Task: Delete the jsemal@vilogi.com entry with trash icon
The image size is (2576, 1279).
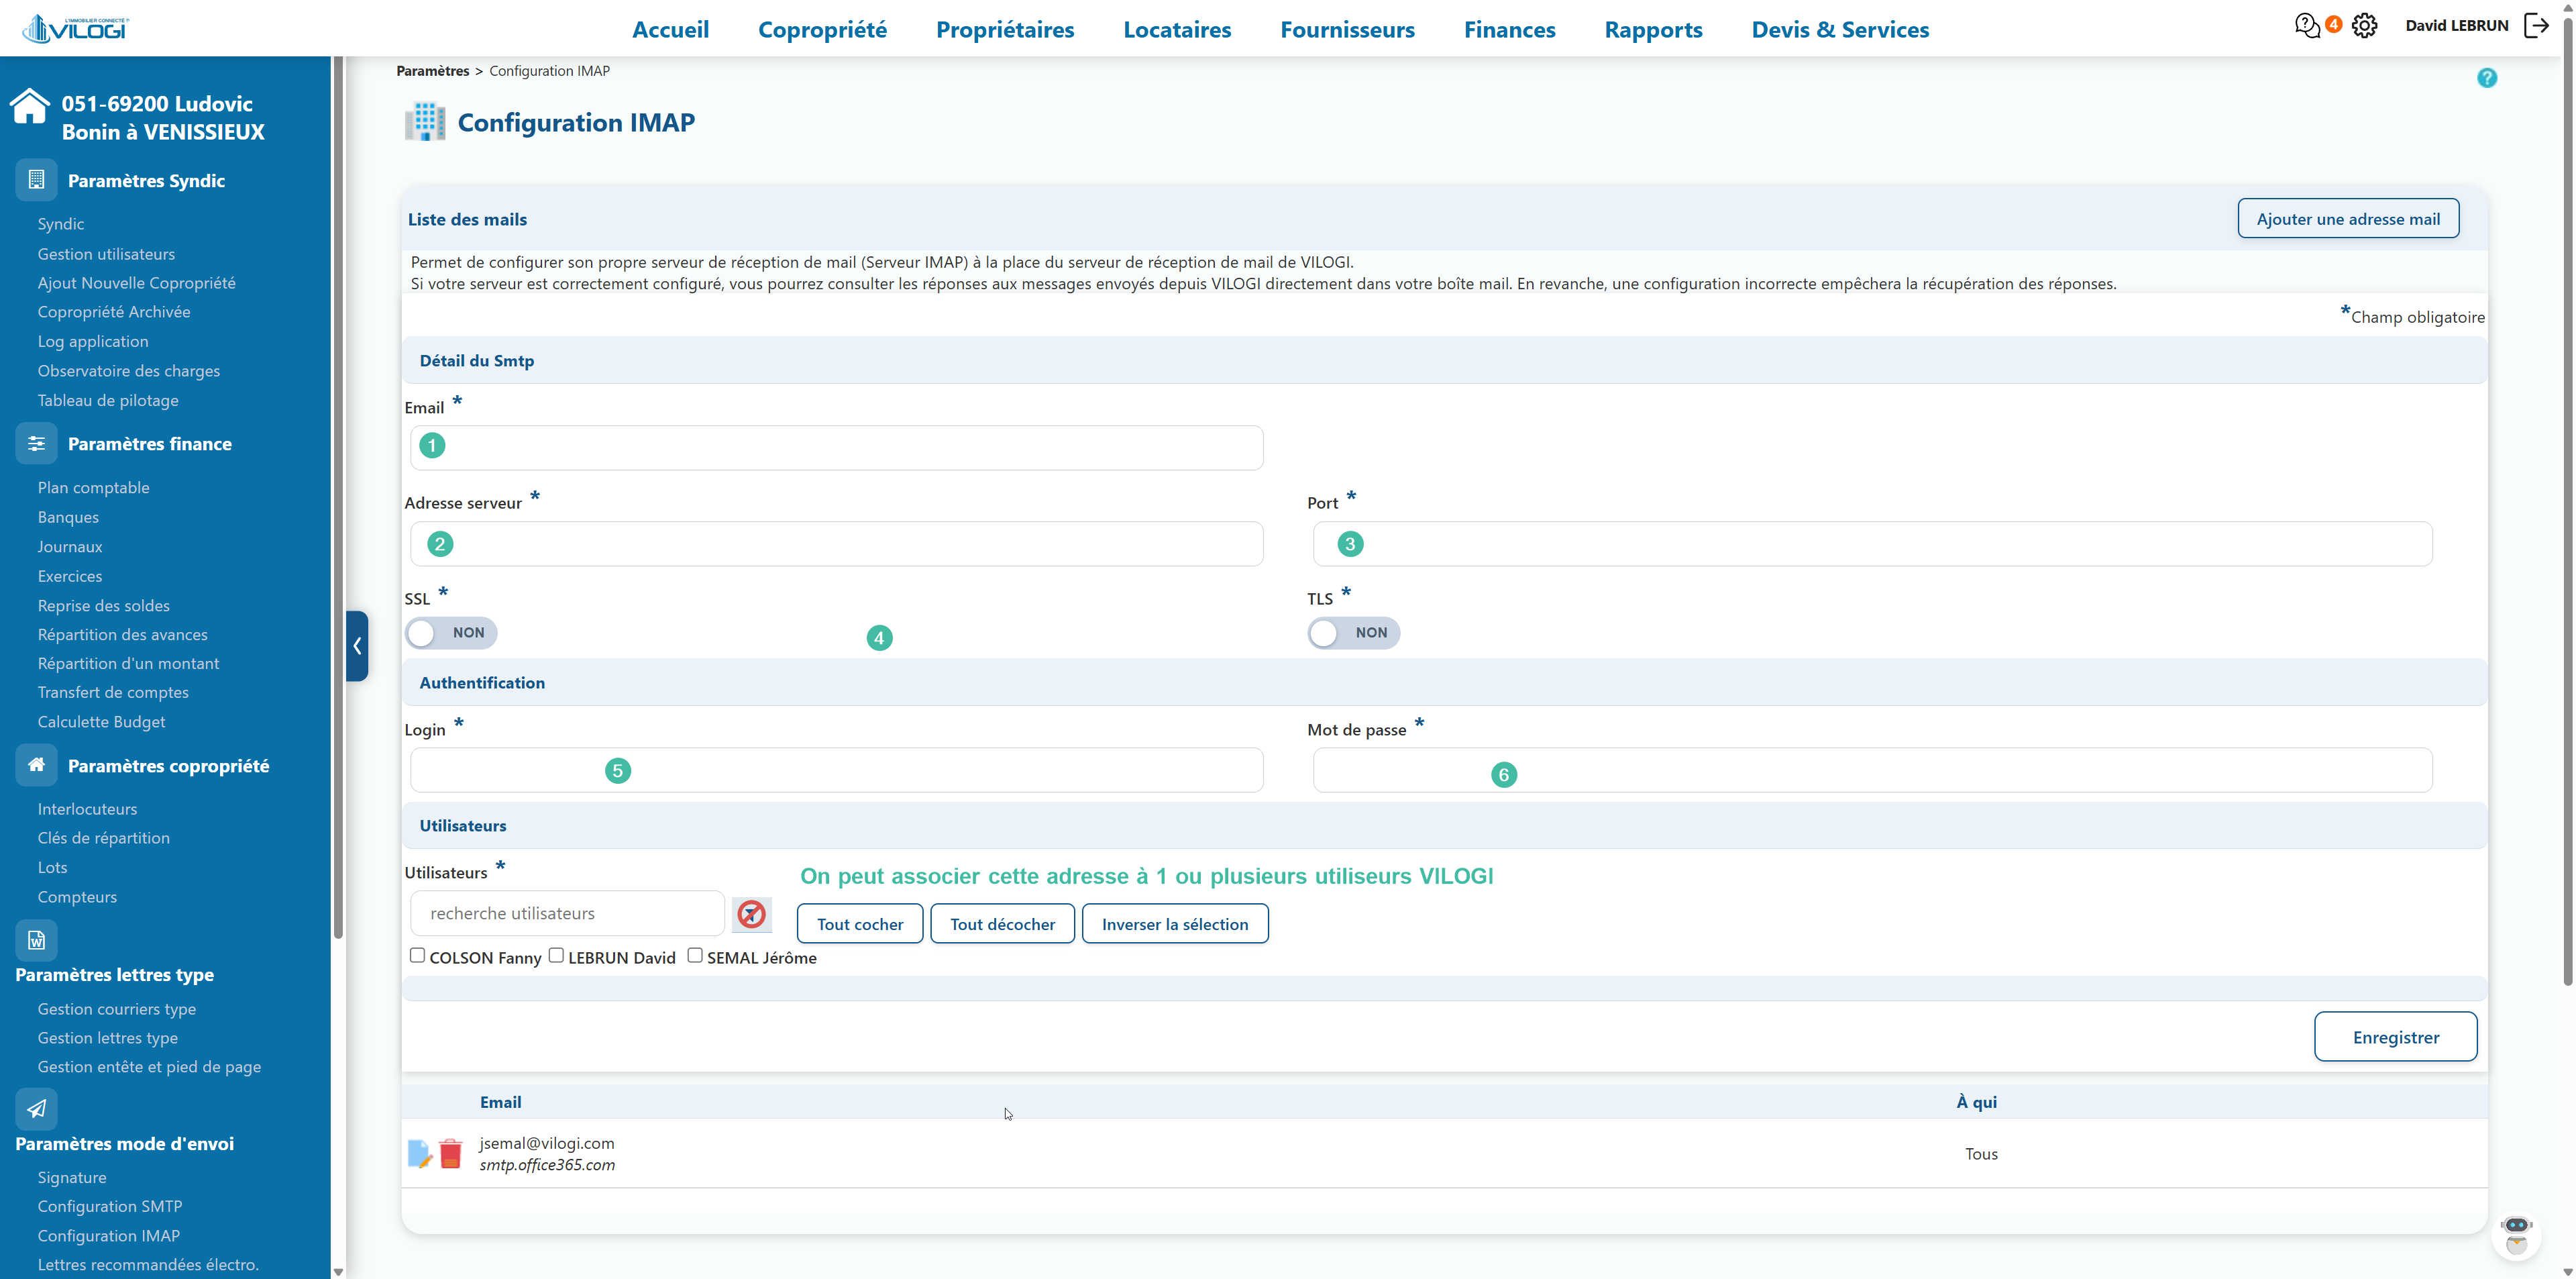Action: pos(451,1153)
